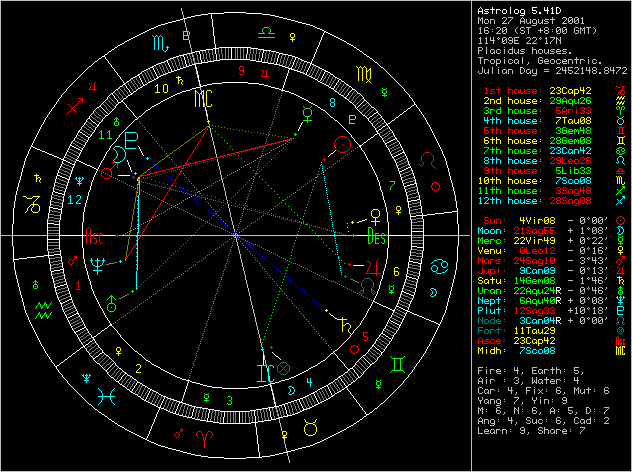Select the Libra glyph on the outer zodiac ring
Viewport: 632px width, 472px height.
[x=265, y=32]
